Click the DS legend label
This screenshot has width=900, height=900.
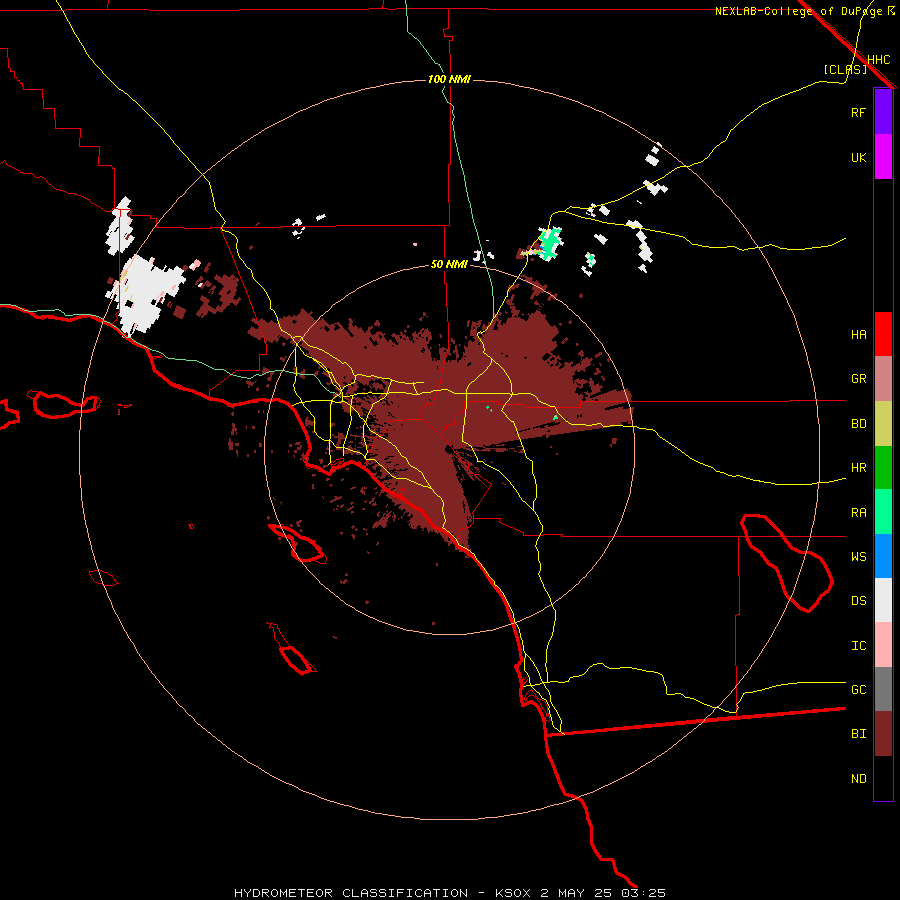point(858,601)
